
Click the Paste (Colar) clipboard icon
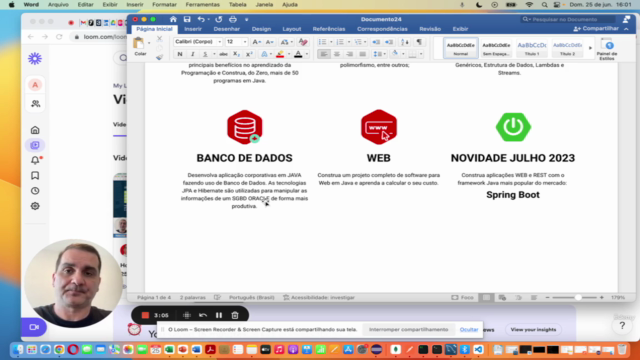(x=139, y=43)
